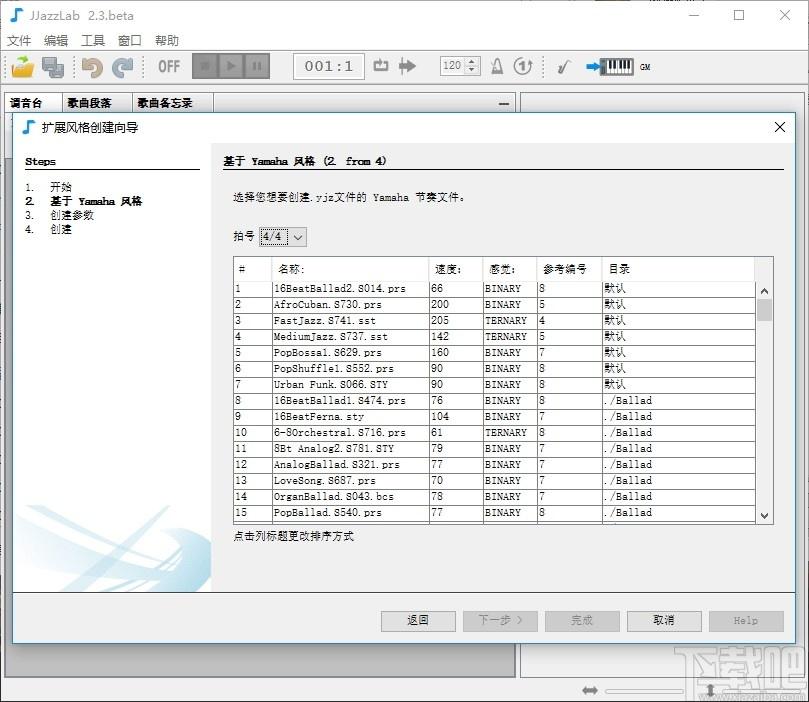Viewport: 809px width, 702px height.
Task: Select row PopShuffle1.S552.prs
Action: 494,369
